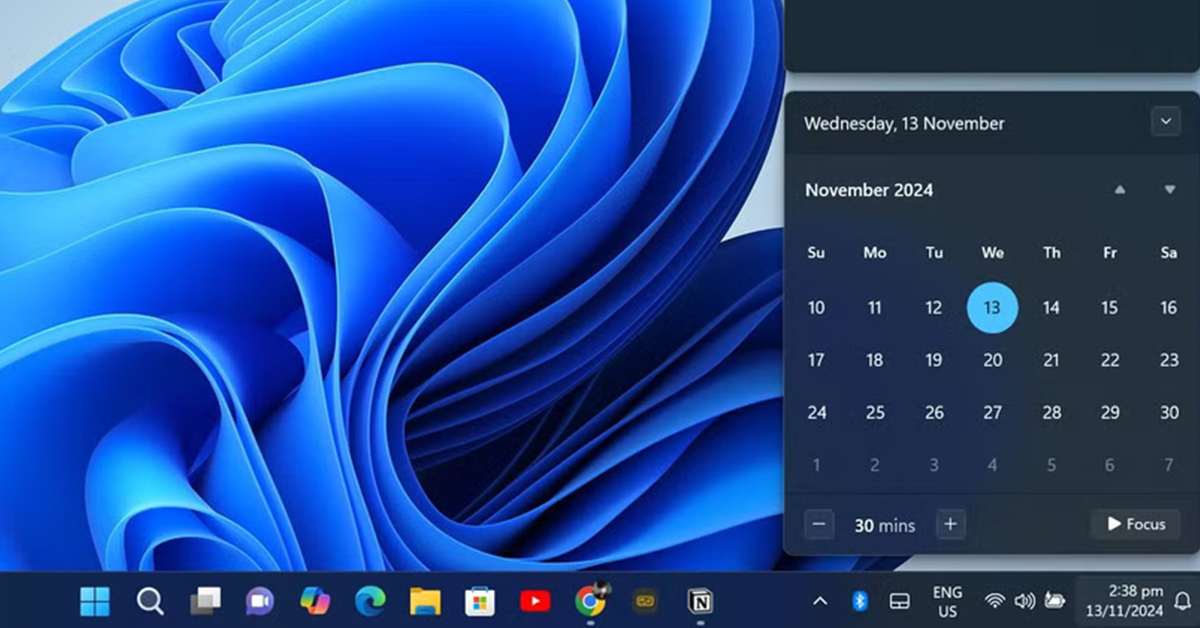The width and height of the screenshot is (1200, 628).
Task: Open Google Chrome
Action: click(590, 601)
